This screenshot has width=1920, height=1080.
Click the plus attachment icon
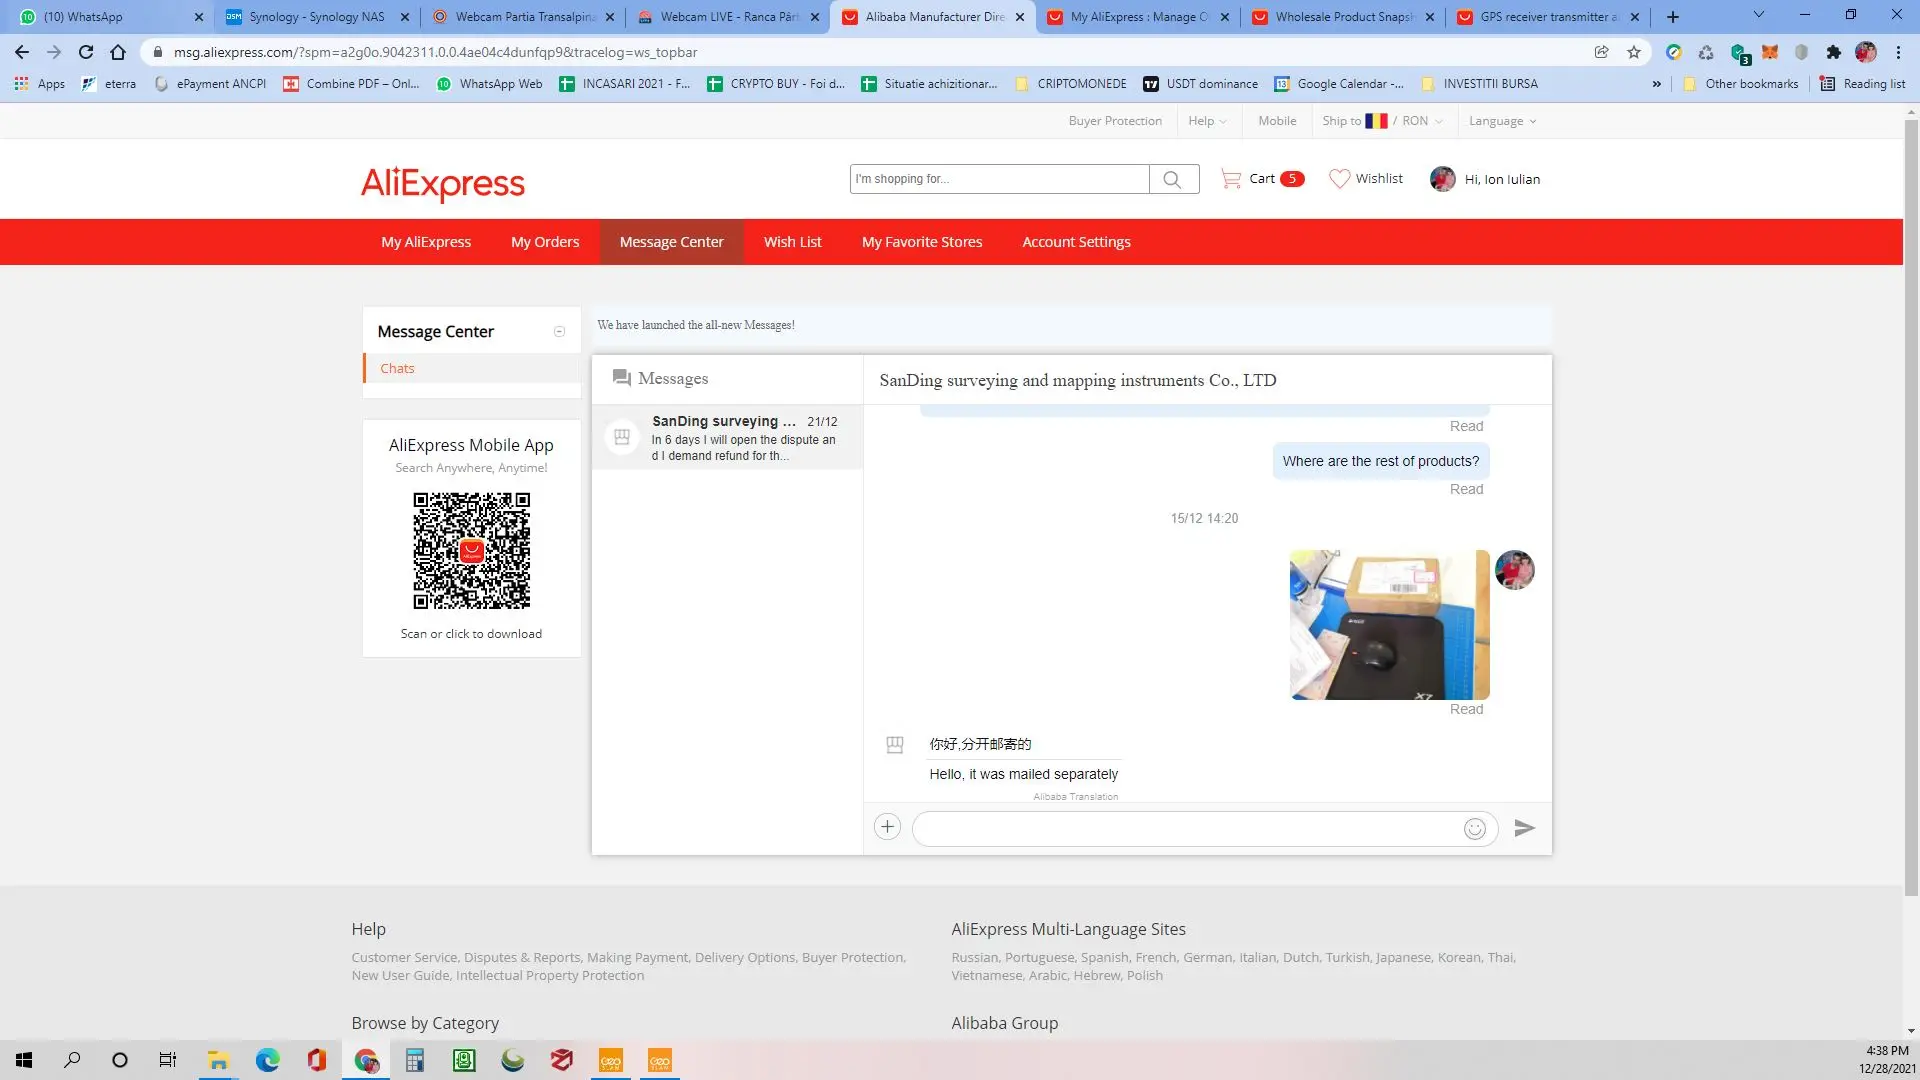tap(887, 827)
